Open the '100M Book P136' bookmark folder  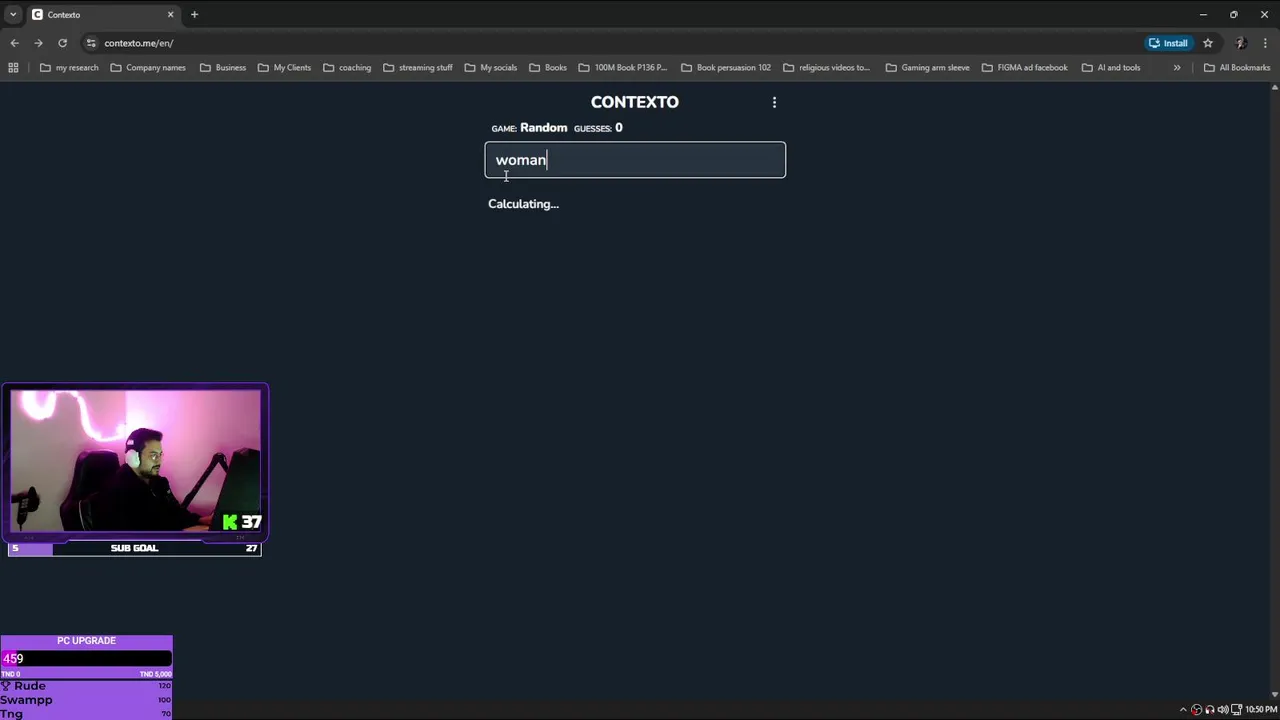tap(623, 67)
